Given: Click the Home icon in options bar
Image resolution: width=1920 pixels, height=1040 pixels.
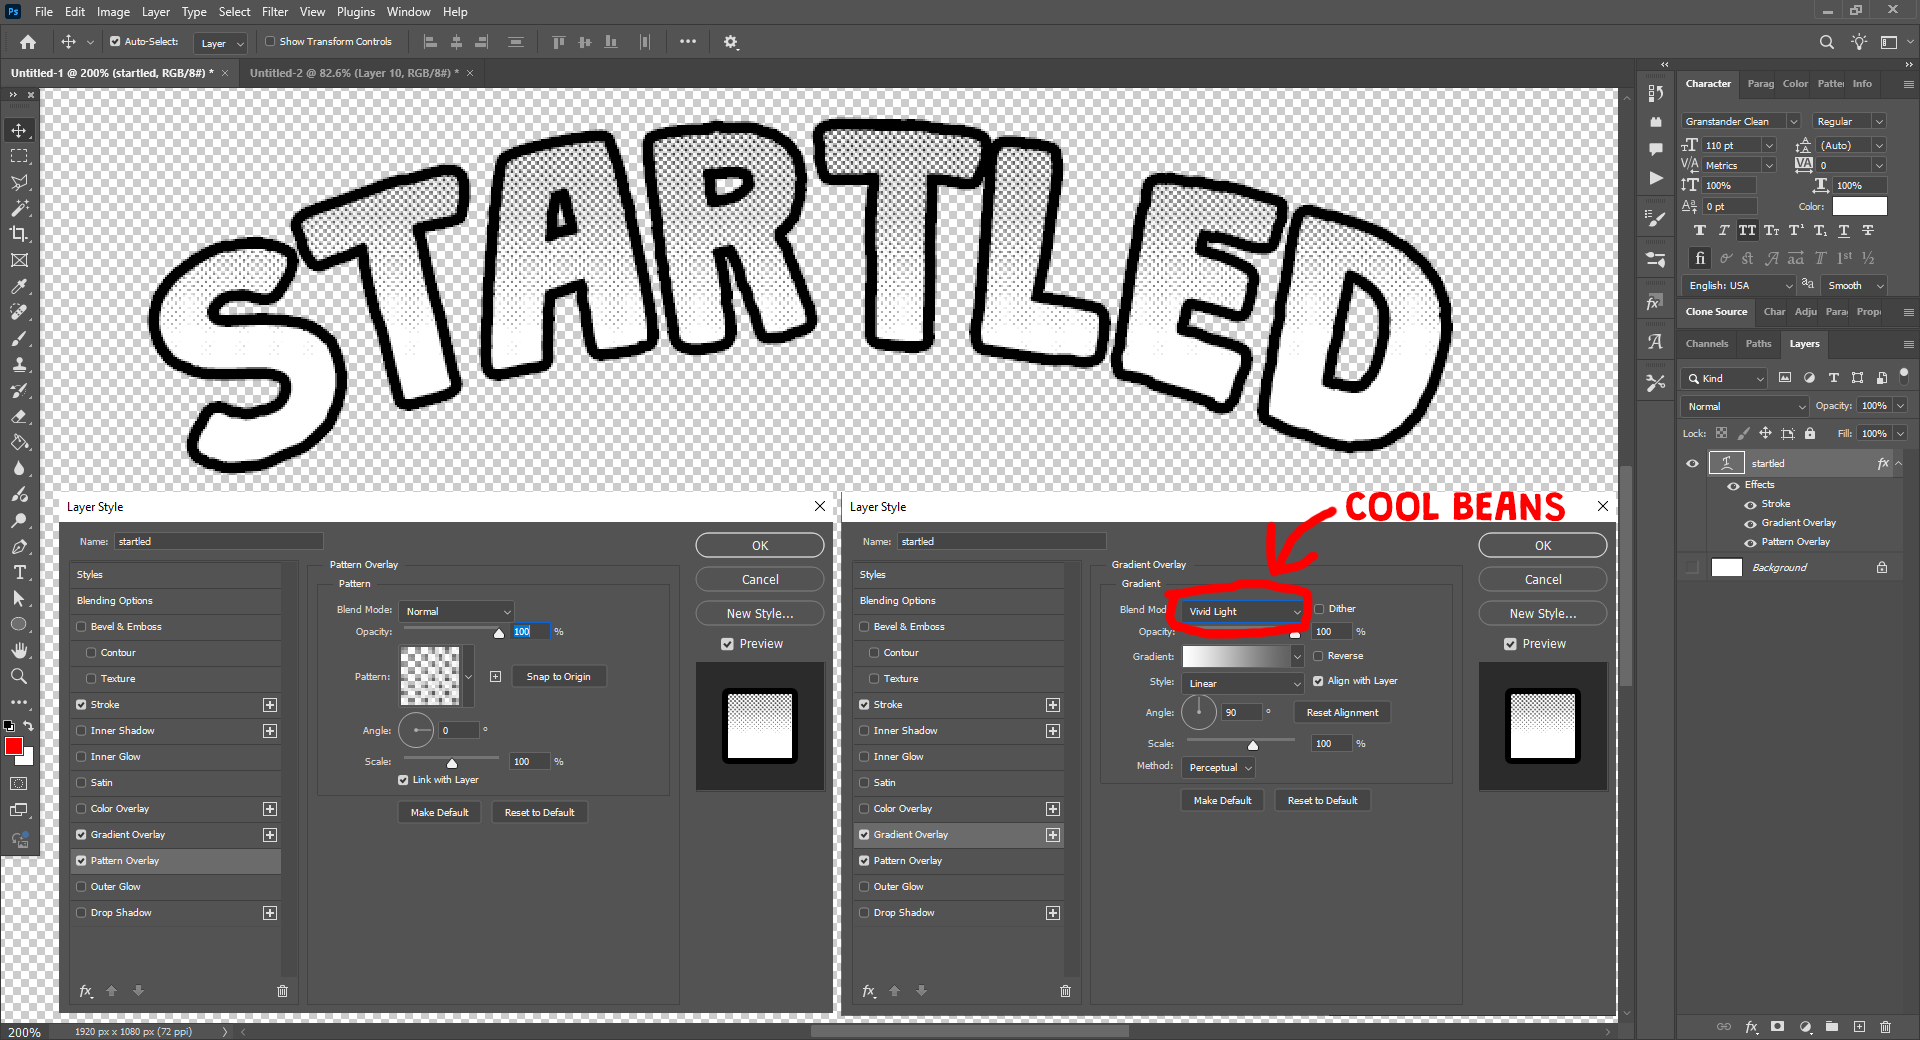Looking at the screenshot, I should pos(28,42).
